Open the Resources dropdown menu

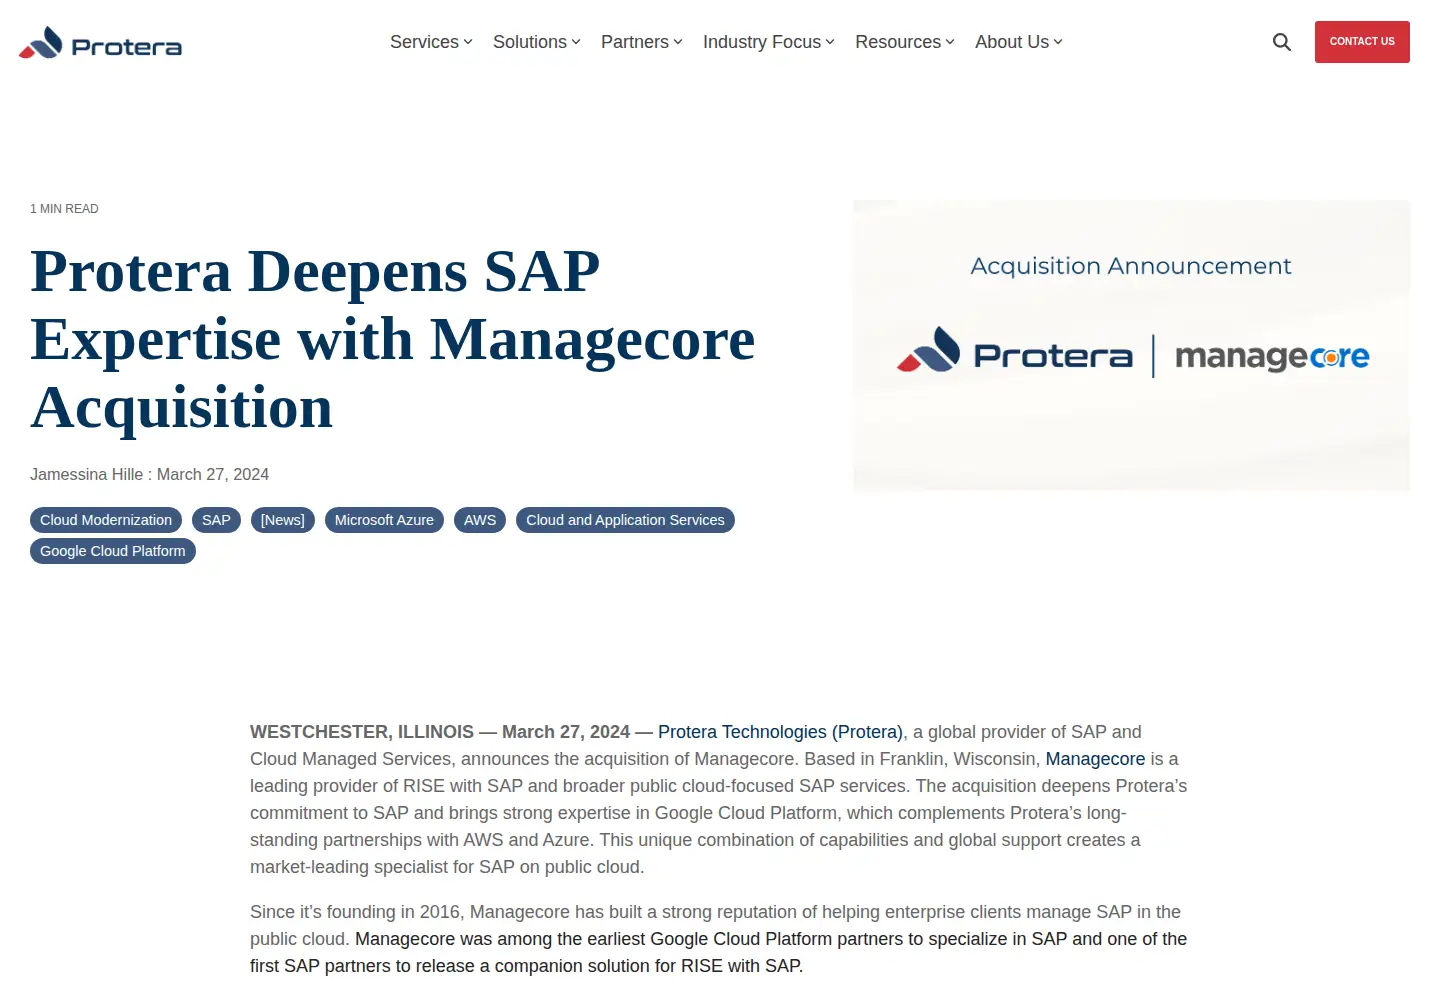tap(904, 42)
